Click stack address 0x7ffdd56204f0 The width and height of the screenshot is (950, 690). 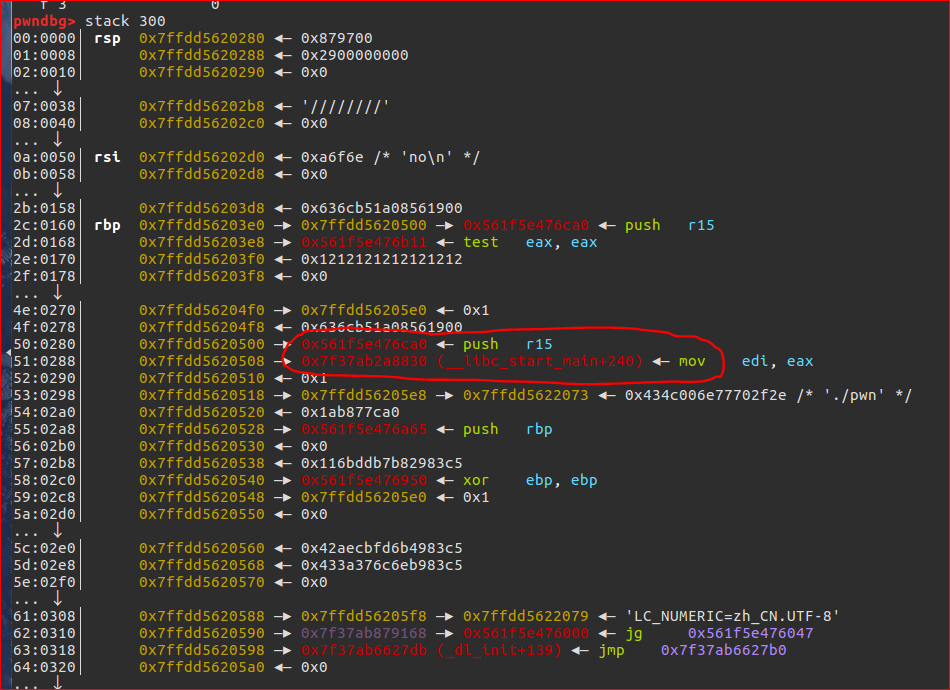(x=202, y=310)
